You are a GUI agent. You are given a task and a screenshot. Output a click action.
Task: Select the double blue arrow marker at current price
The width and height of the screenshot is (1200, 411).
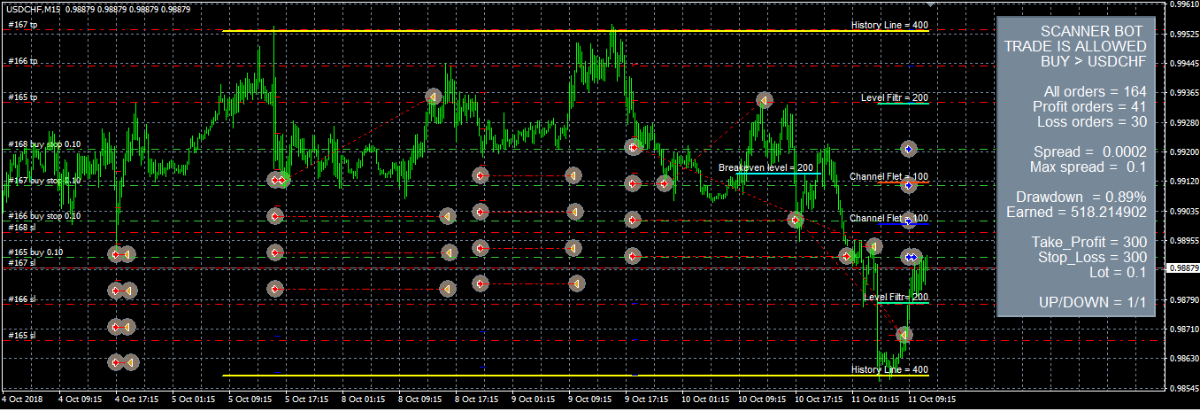[x=910, y=257]
